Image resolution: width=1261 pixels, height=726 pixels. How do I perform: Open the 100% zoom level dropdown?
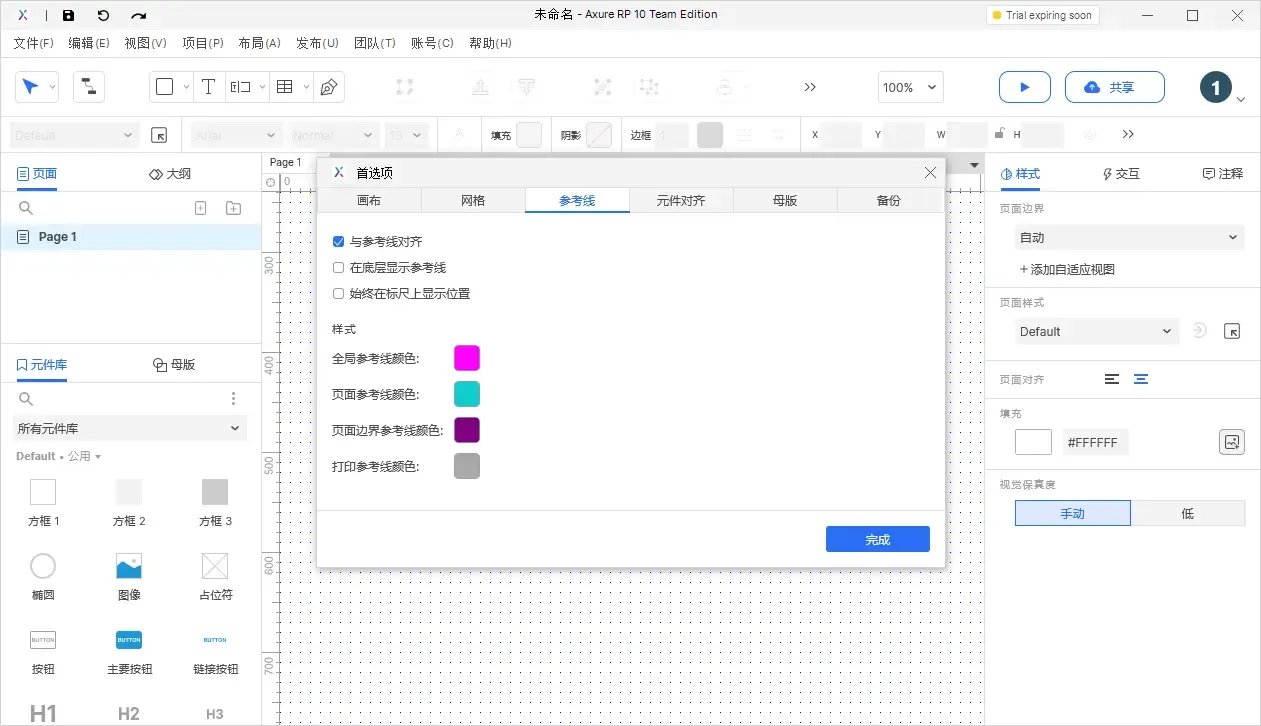click(x=908, y=87)
